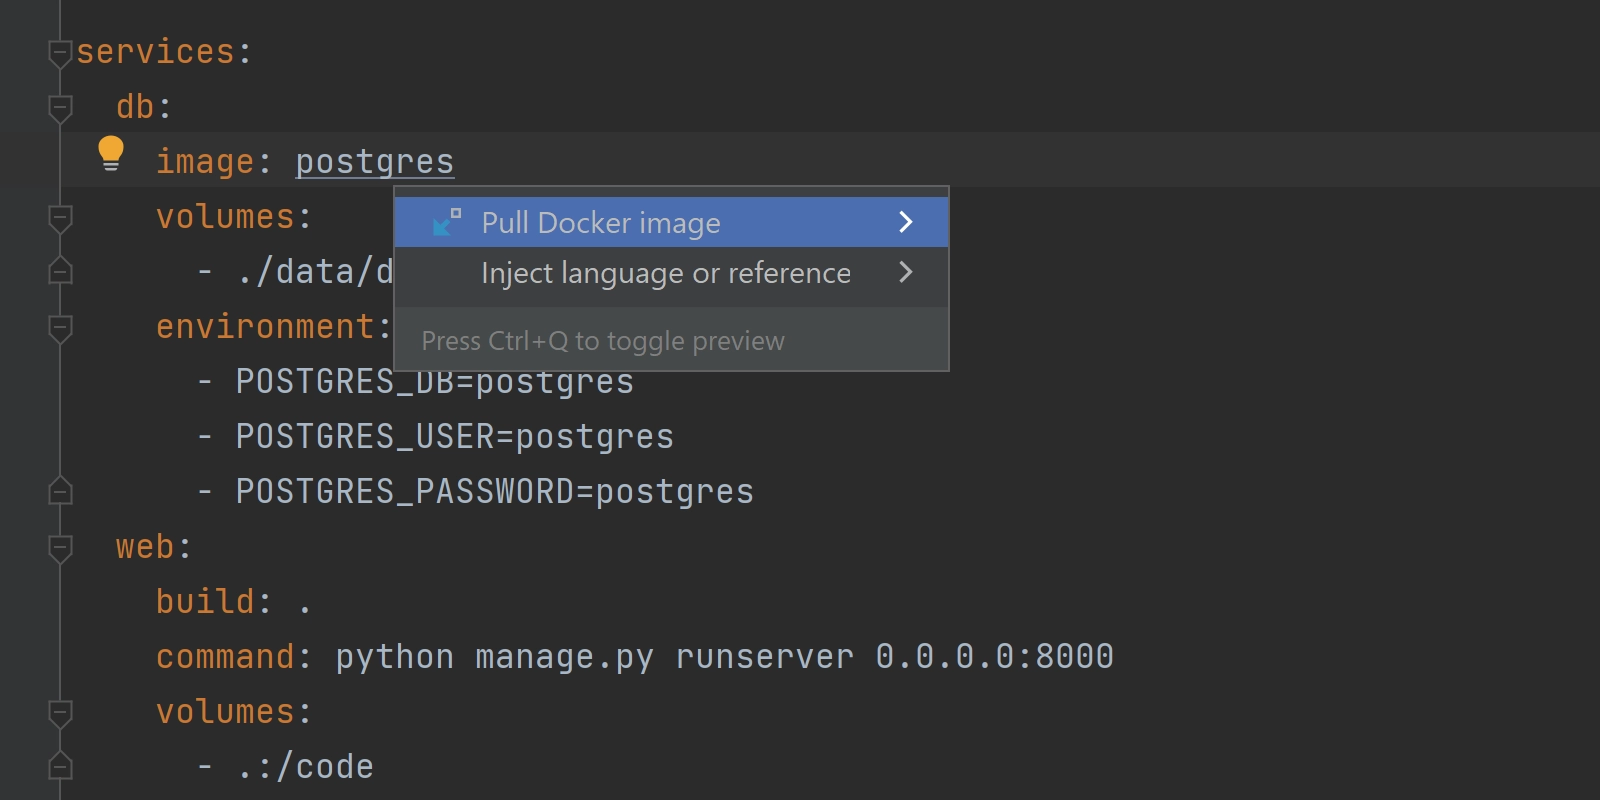The width and height of the screenshot is (1600, 800).
Task: Click the POSTGRES_PASSWORD=postgres line
Action: coord(495,492)
